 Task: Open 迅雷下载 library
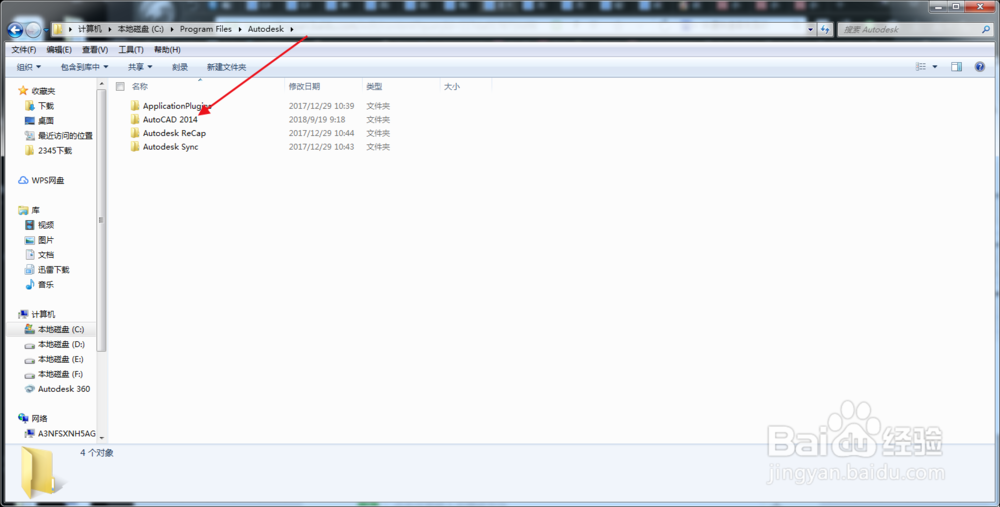click(x=53, y=270)
